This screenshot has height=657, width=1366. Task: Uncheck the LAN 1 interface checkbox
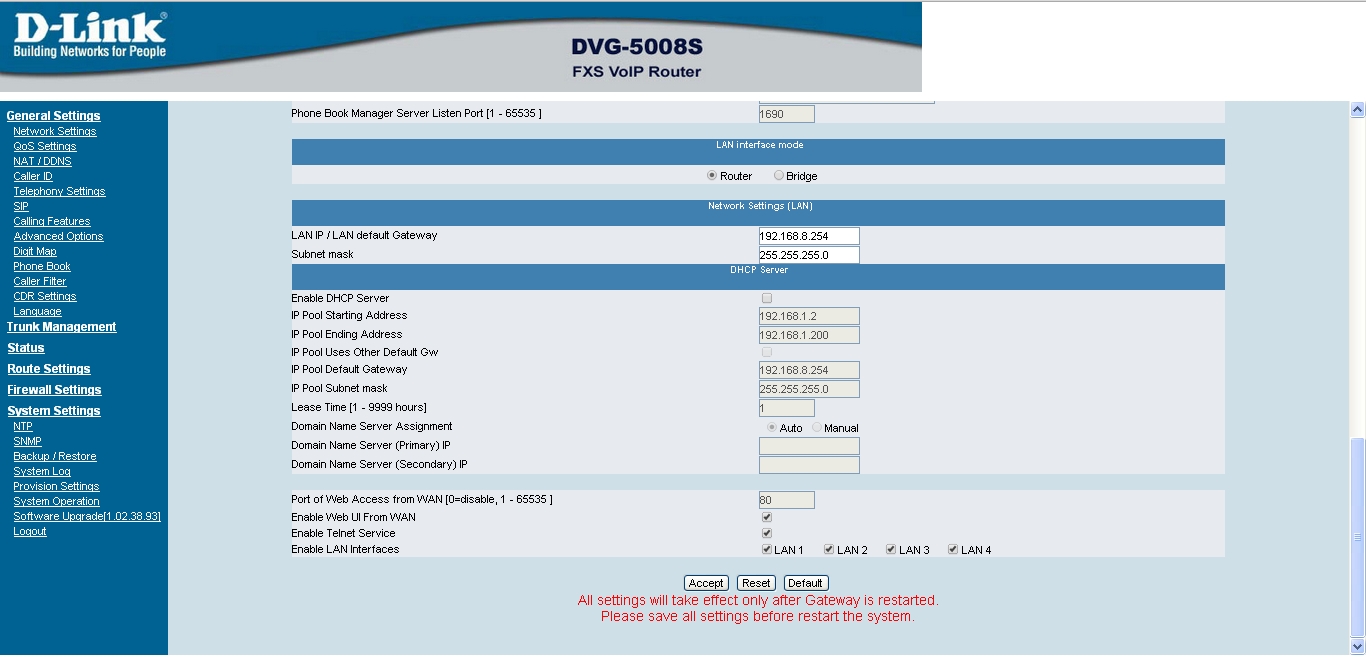767,549
